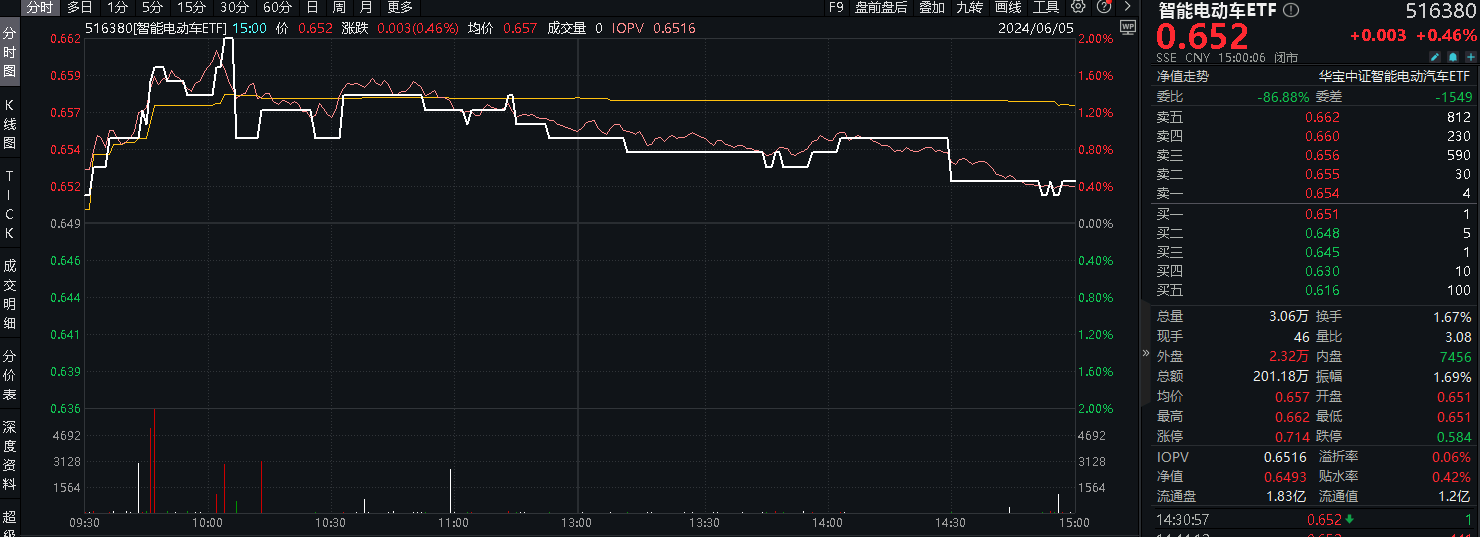This screenshot has width=1480, height=537.
Task: Open the TICK sidebar tab
Action: click(10, 204)
